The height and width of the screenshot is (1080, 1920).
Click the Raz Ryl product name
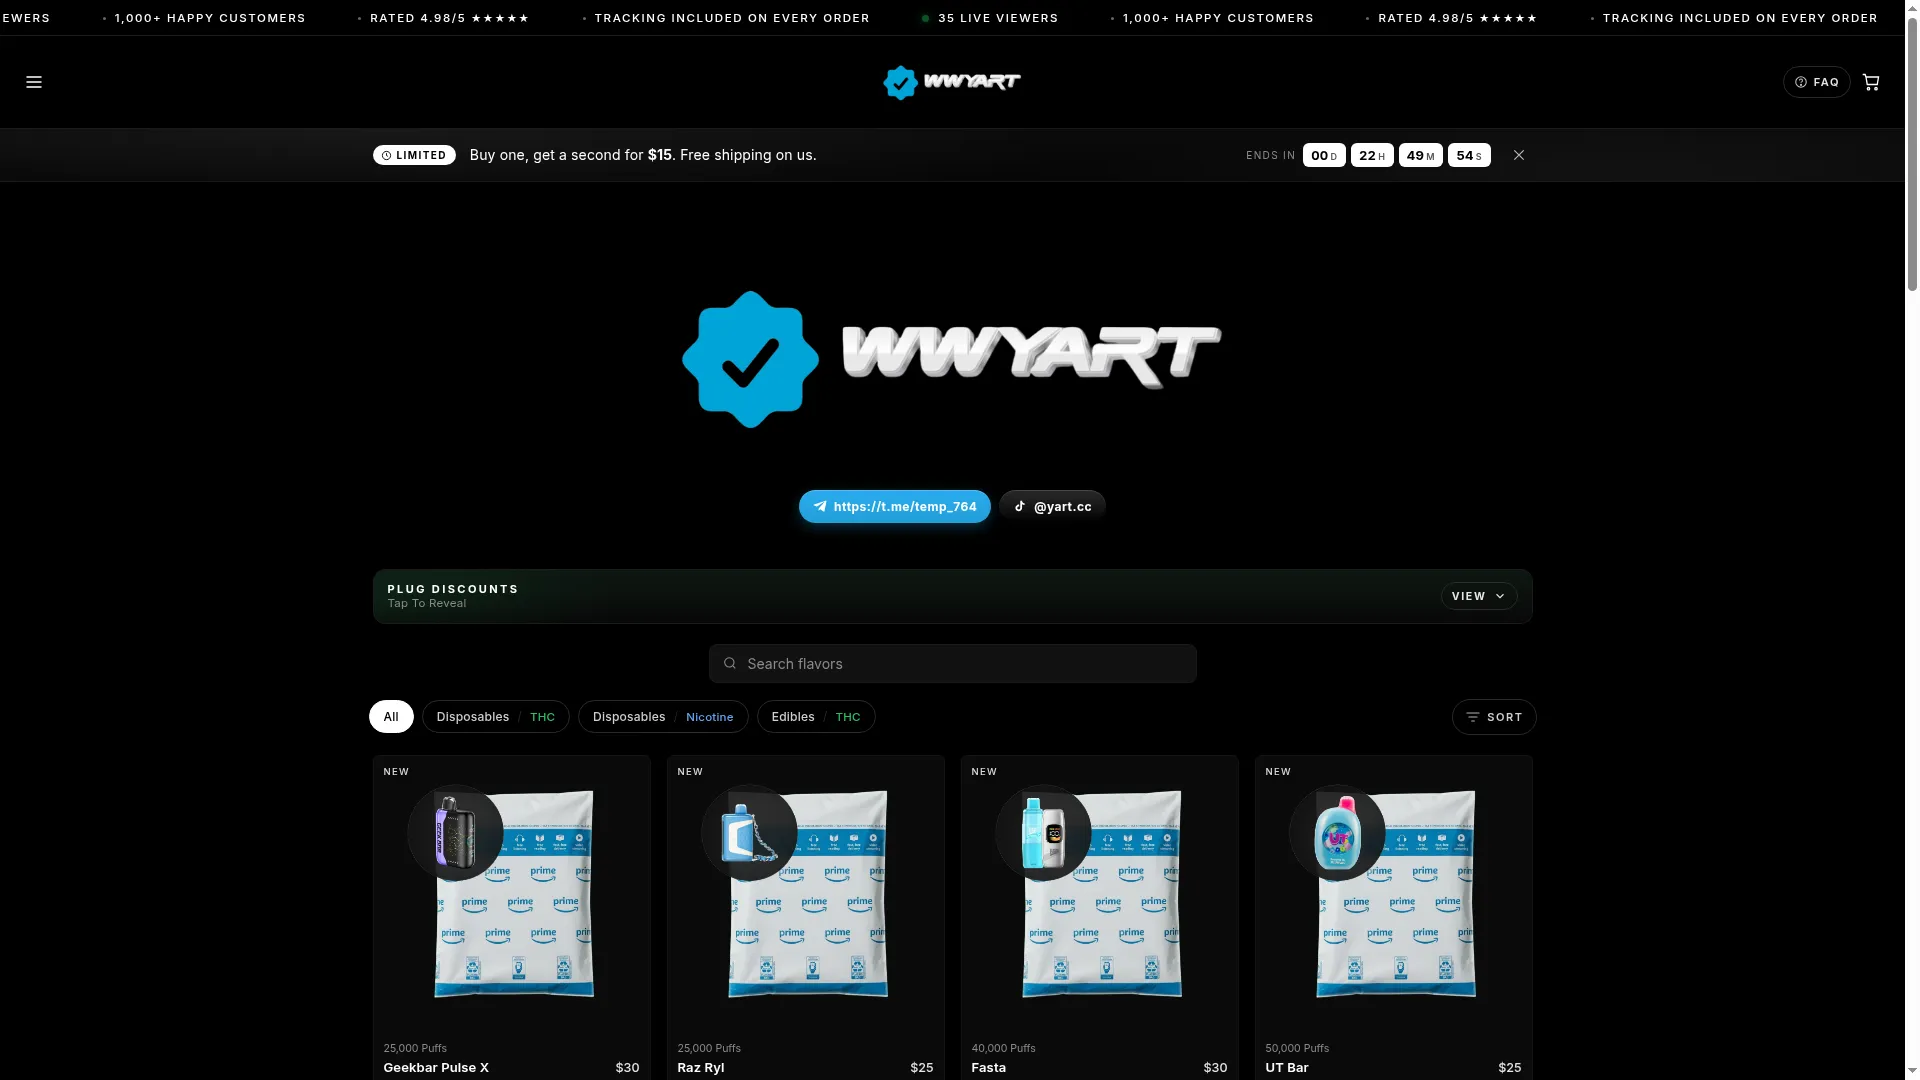coord(700,1067)
